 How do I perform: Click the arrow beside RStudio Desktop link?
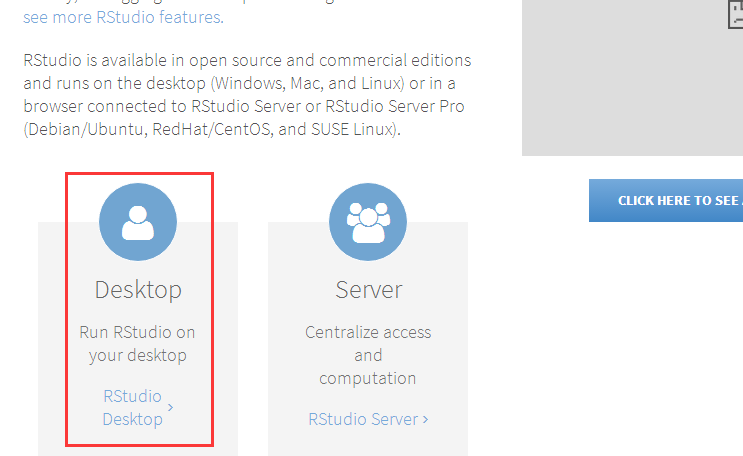tap(171, 407)
